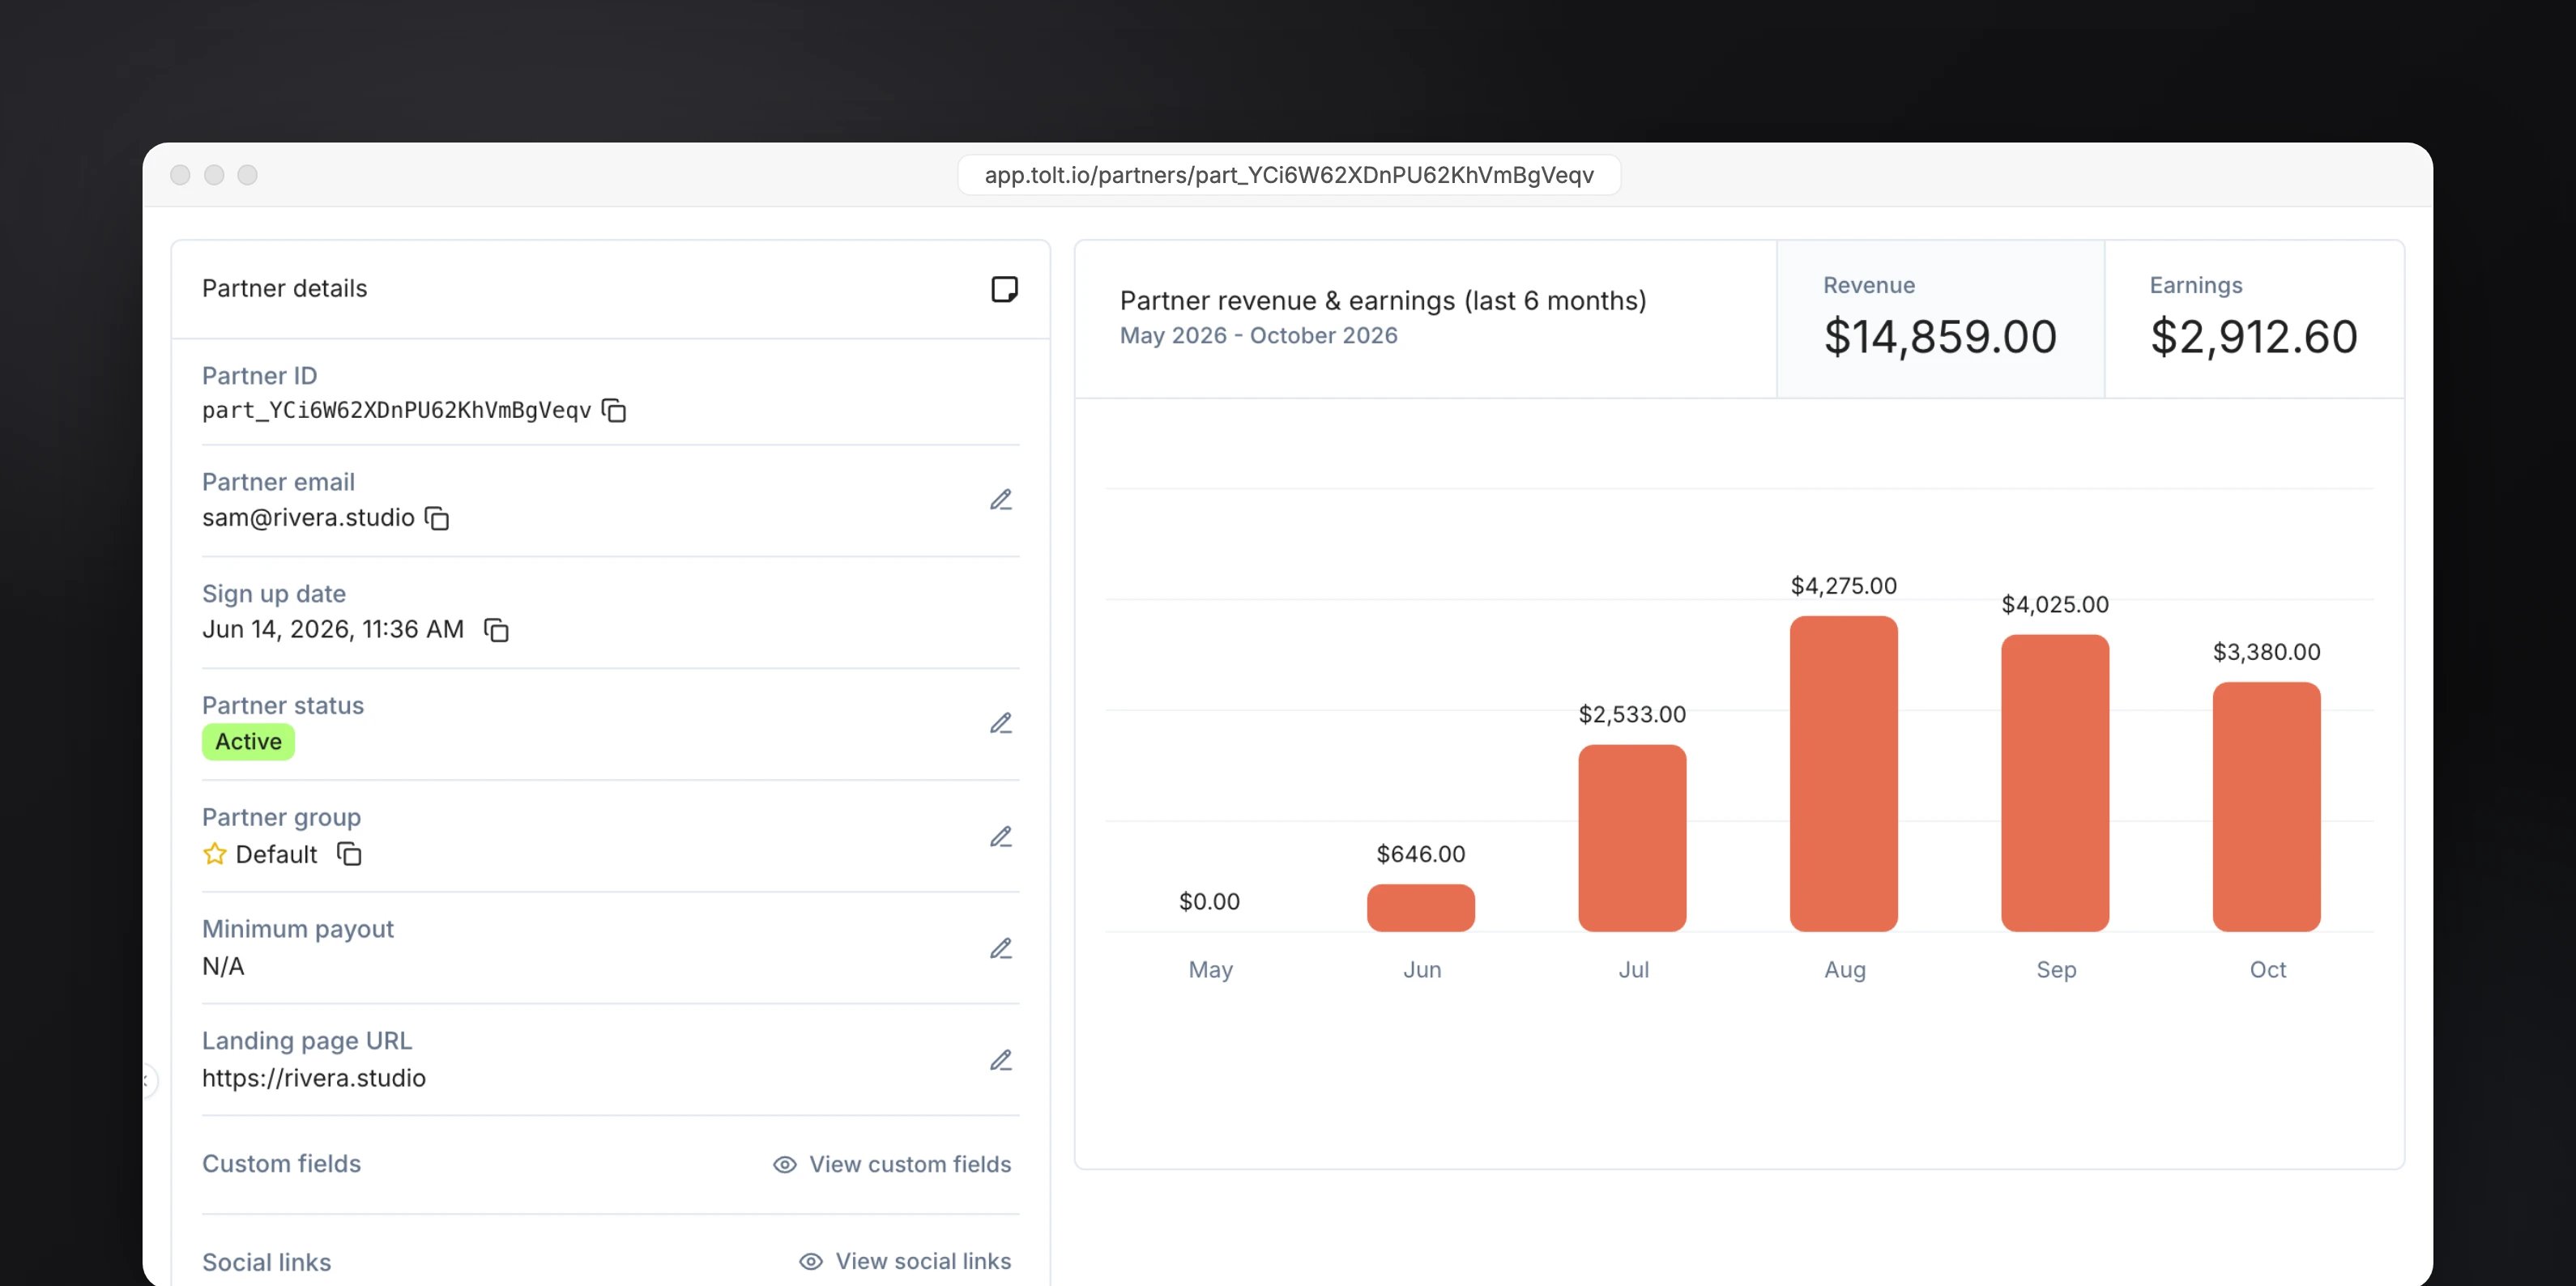The height and width of the screenshot is (1286, 2576).
Task: Click the $646.00 bar label
Action: 1420,854
